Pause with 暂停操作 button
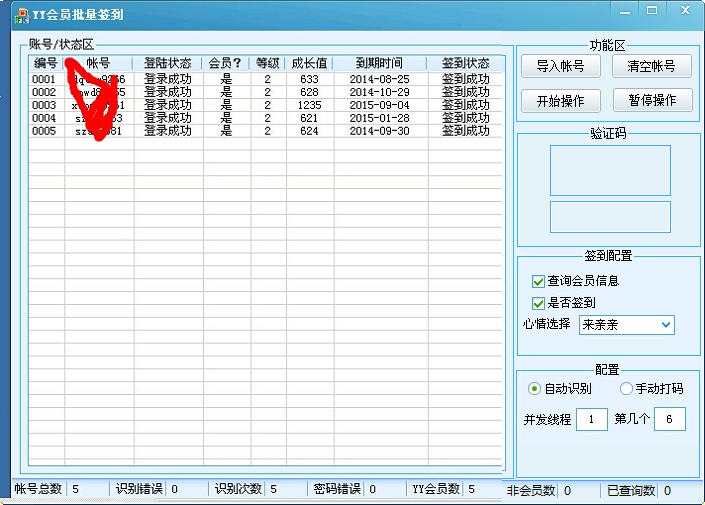 point(652,100)
